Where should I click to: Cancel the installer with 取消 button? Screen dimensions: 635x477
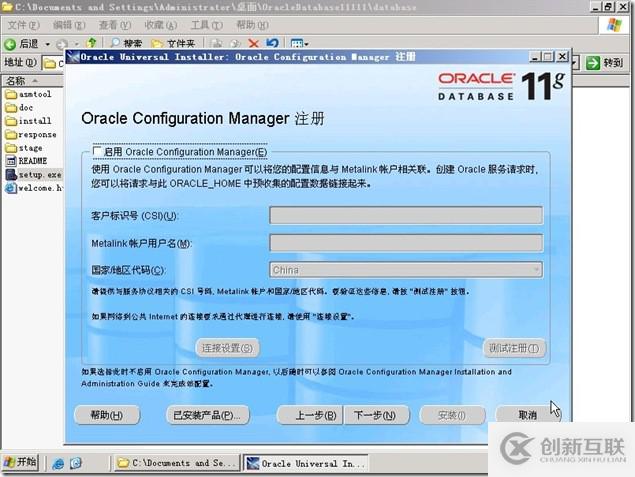pos(527,415)
